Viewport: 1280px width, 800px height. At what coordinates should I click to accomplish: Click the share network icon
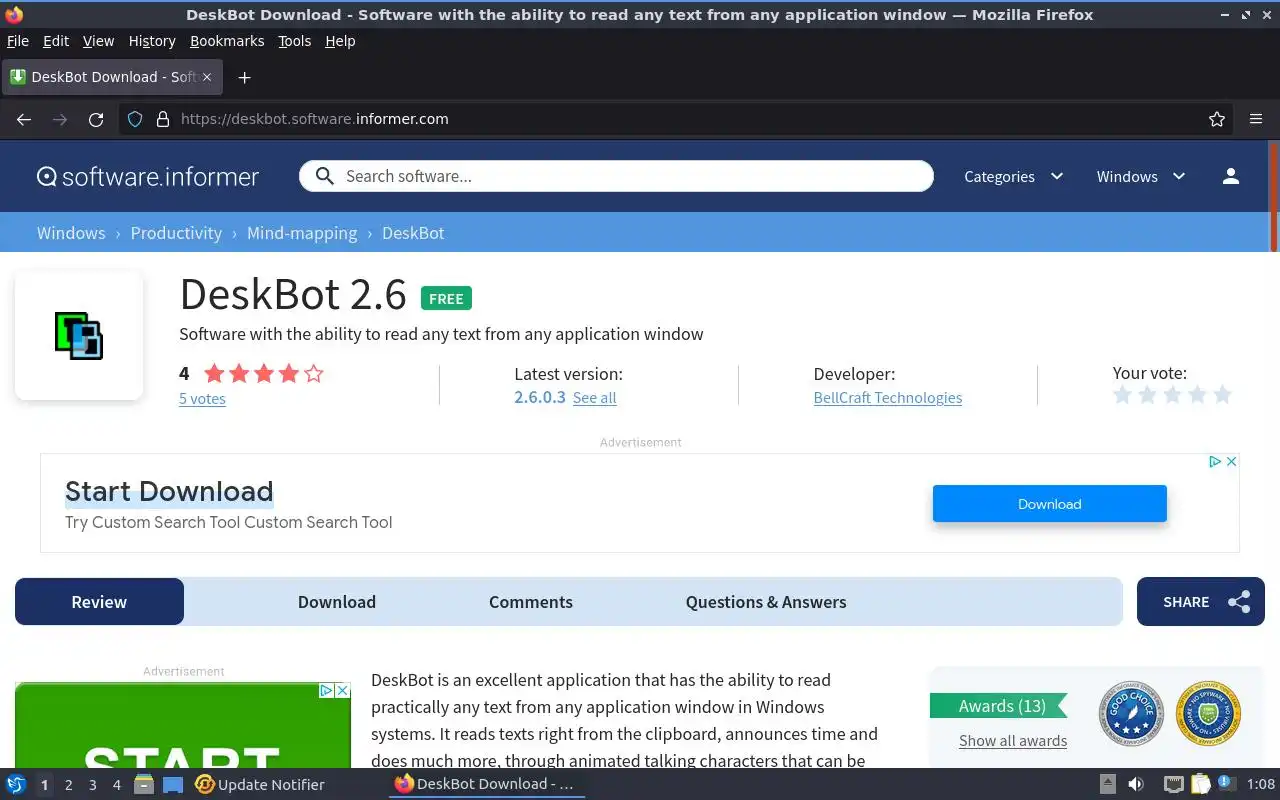(1239, 602)
